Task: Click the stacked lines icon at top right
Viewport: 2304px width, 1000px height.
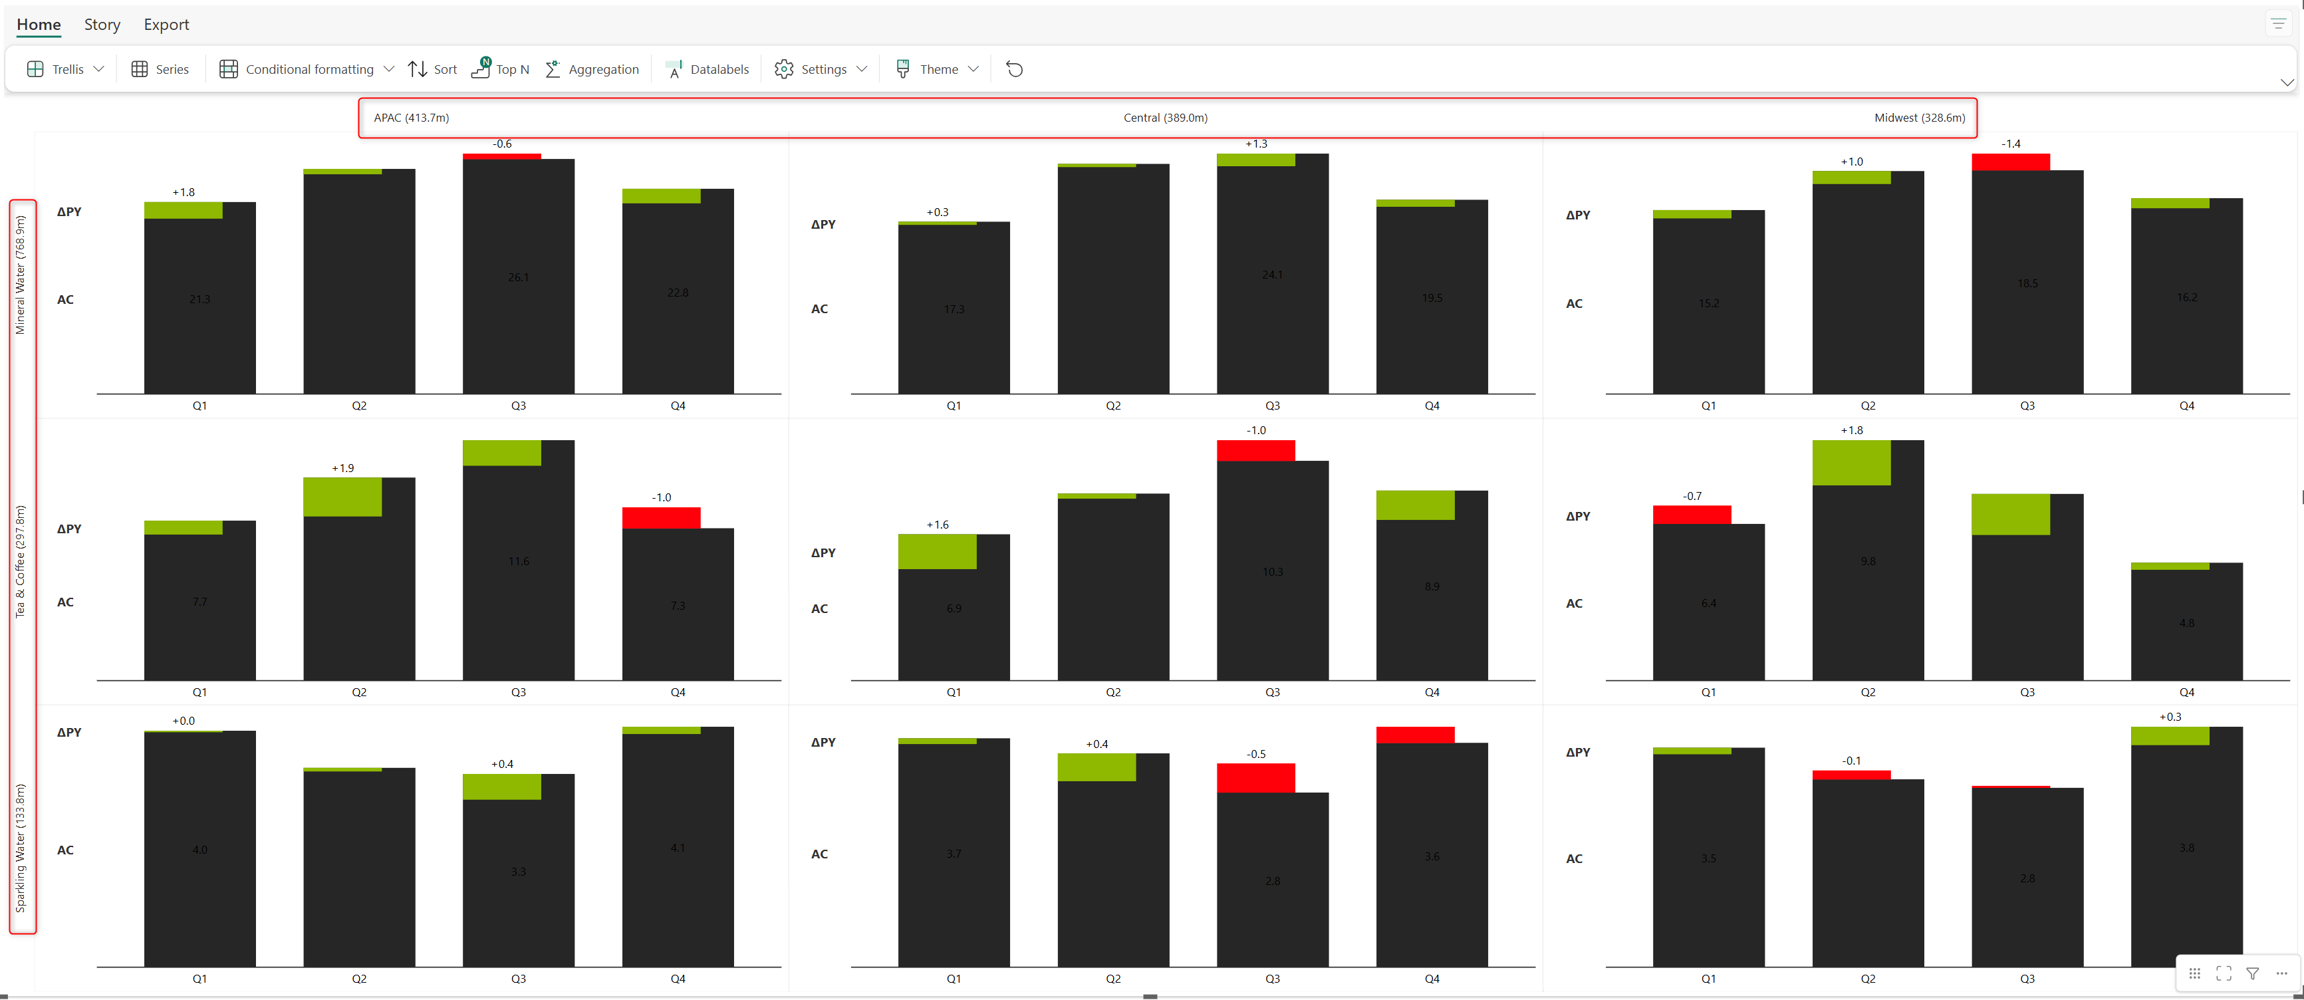Action: click(x=2278, y=24)
